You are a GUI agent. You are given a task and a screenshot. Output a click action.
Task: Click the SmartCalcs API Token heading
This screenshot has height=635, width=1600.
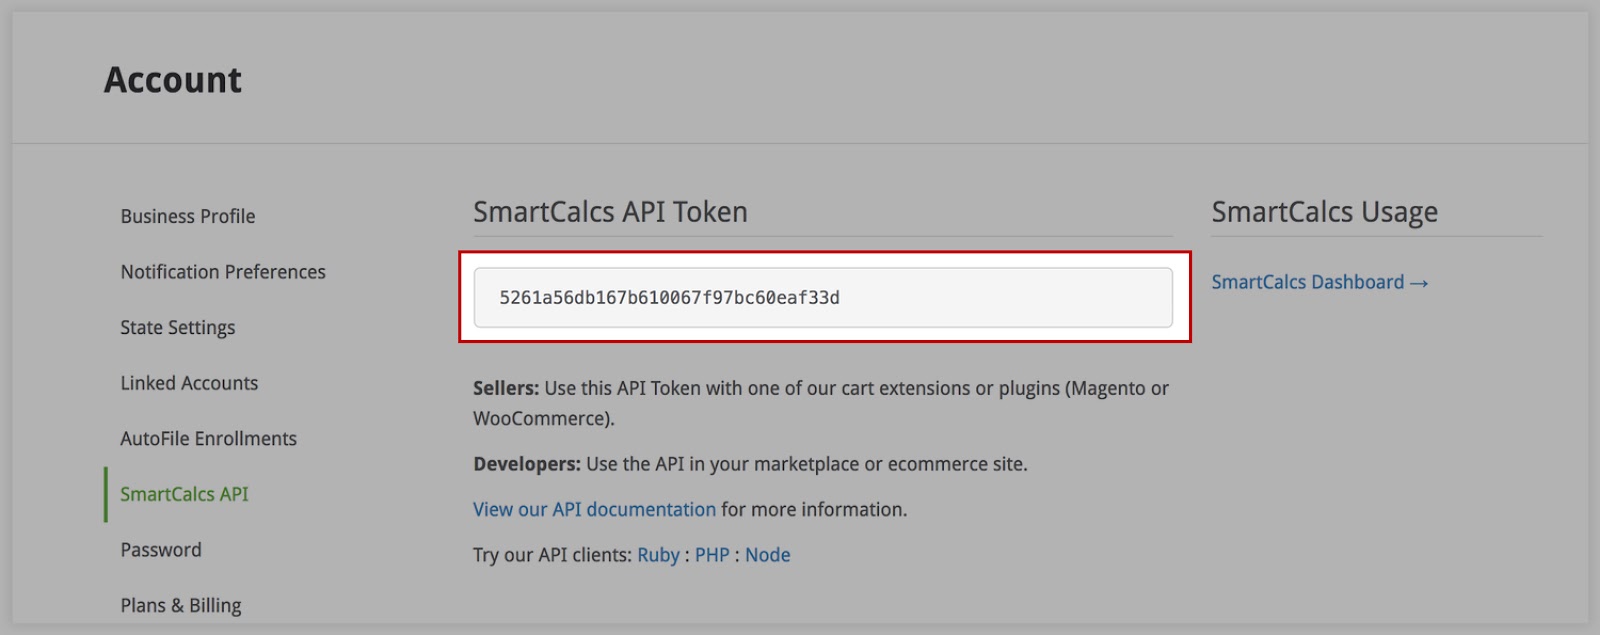coord(610,212)
